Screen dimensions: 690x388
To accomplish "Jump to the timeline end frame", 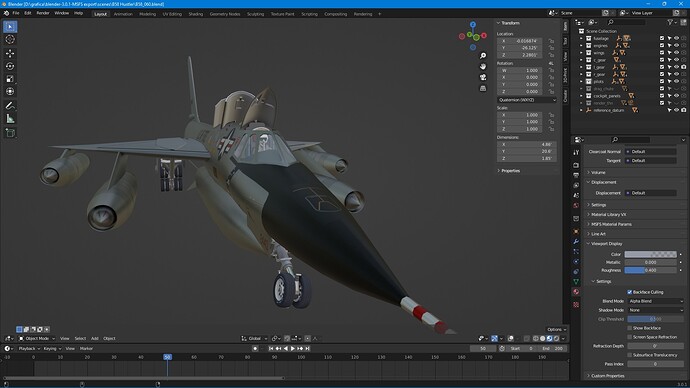I will click(308, 348).
